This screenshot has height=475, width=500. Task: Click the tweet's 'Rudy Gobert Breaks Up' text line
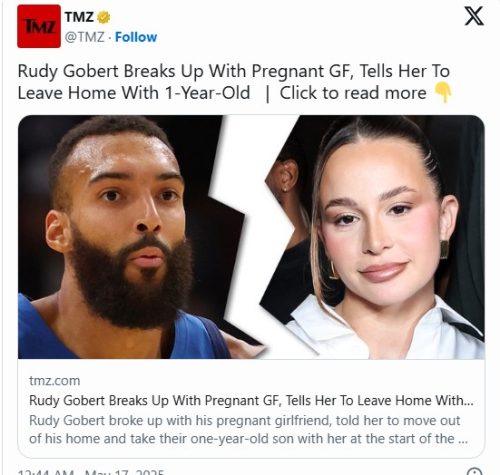click(234, 72)
